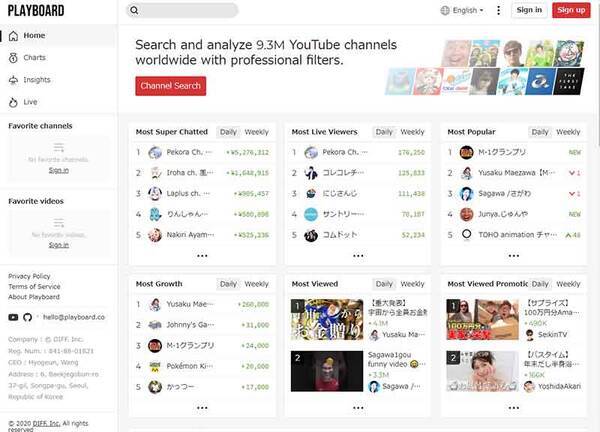Select Daily in Most Super Chatted
Viewport: 600px width, 432px height.
(x=228, y=132)
